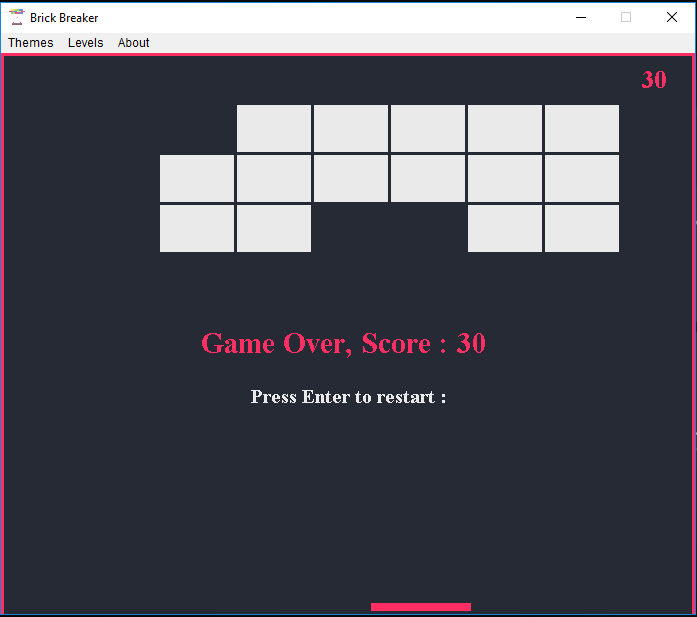The image size is (697, 617).
Task: Click the first brick in the top row
Action: [274, 128]
